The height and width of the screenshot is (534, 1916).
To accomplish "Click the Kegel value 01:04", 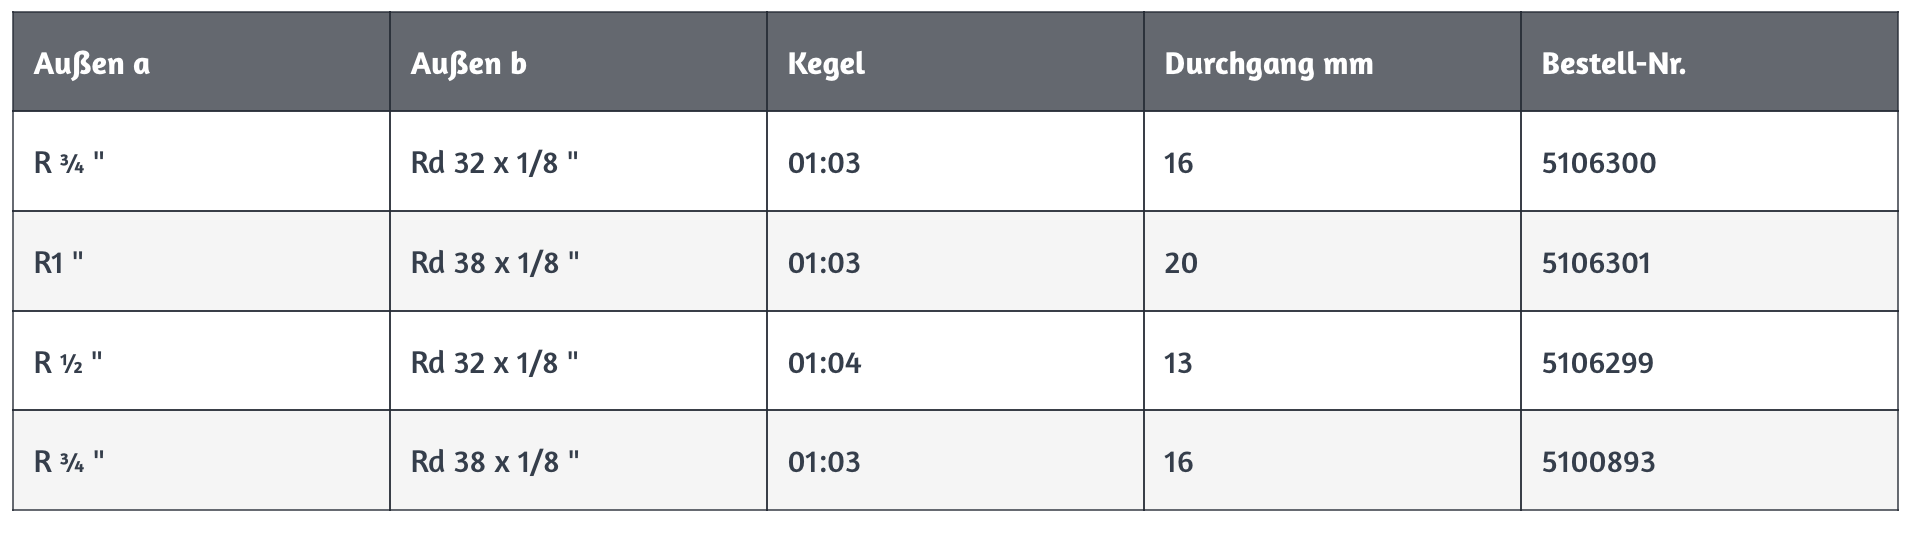I will 824,363.
